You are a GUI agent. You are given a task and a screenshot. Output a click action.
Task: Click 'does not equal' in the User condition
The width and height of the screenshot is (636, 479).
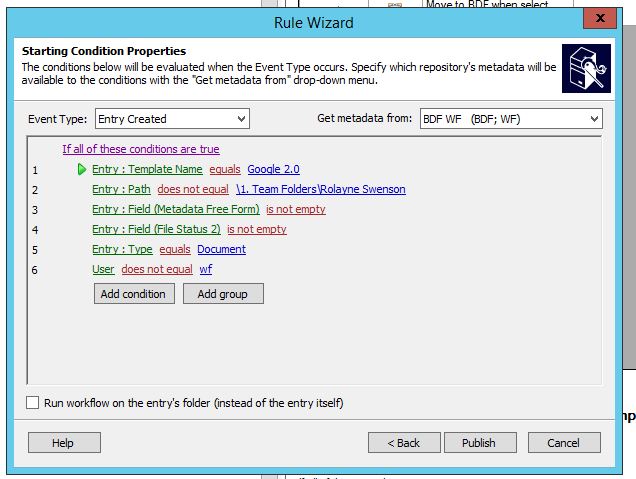click(157, 269)
